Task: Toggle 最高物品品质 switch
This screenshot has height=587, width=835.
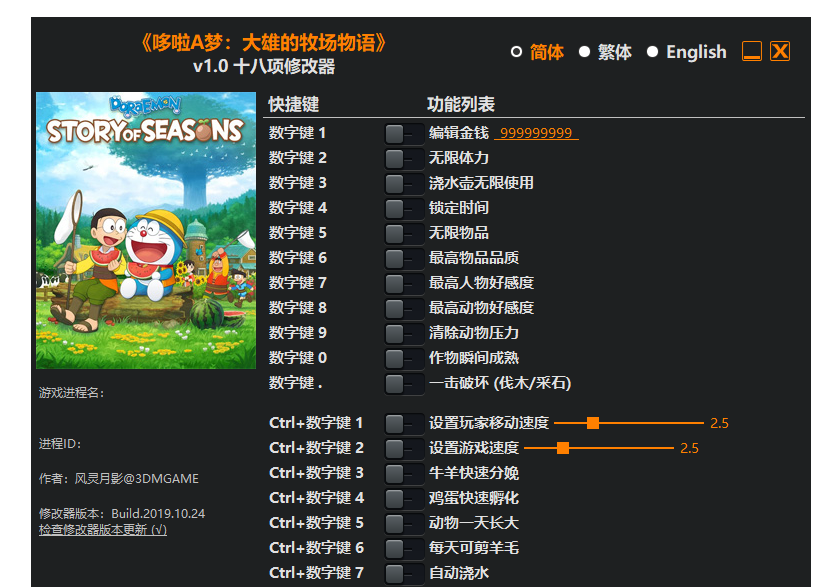Action: click(404, 259)
